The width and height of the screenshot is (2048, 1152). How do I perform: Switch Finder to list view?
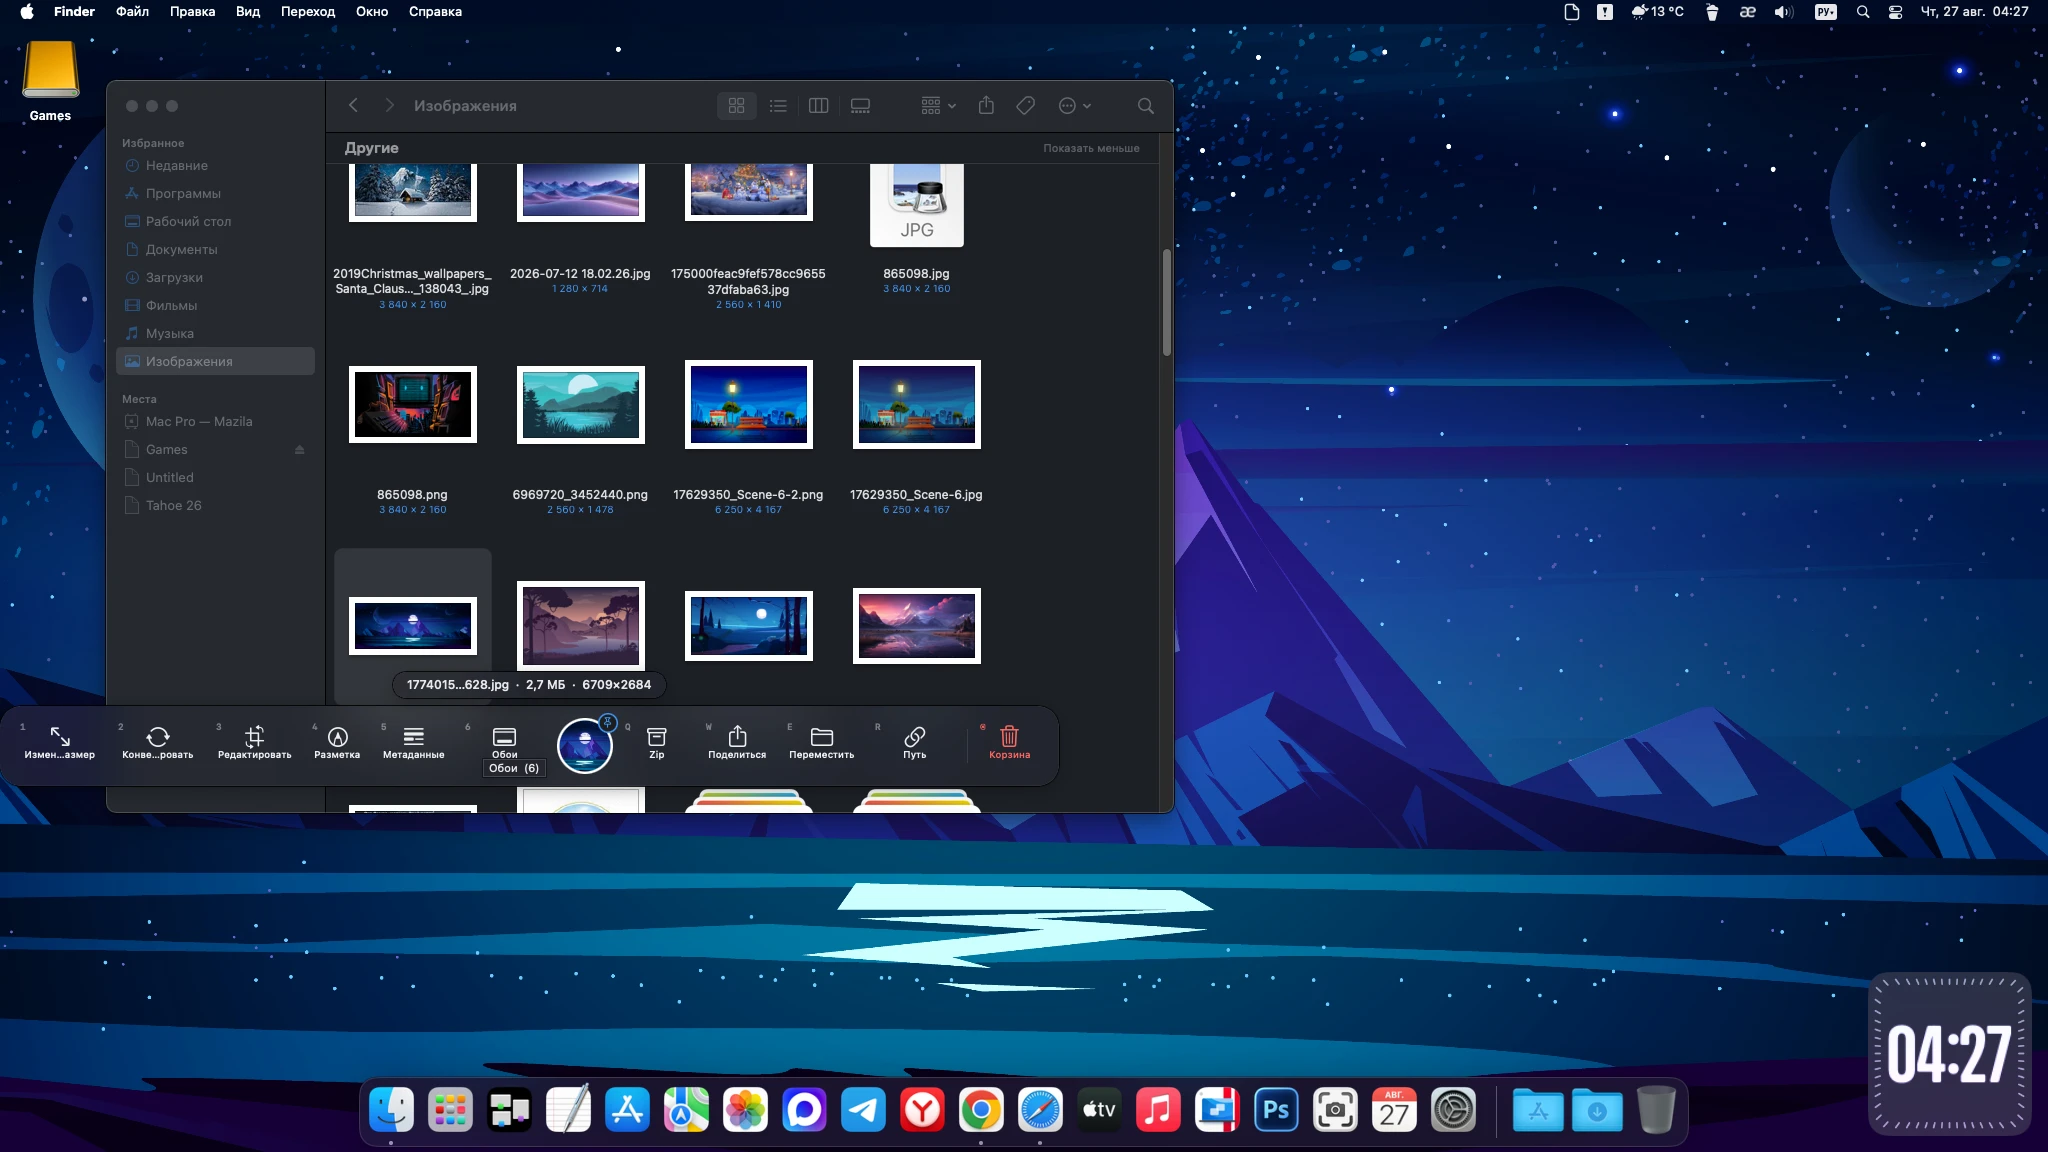778,106
